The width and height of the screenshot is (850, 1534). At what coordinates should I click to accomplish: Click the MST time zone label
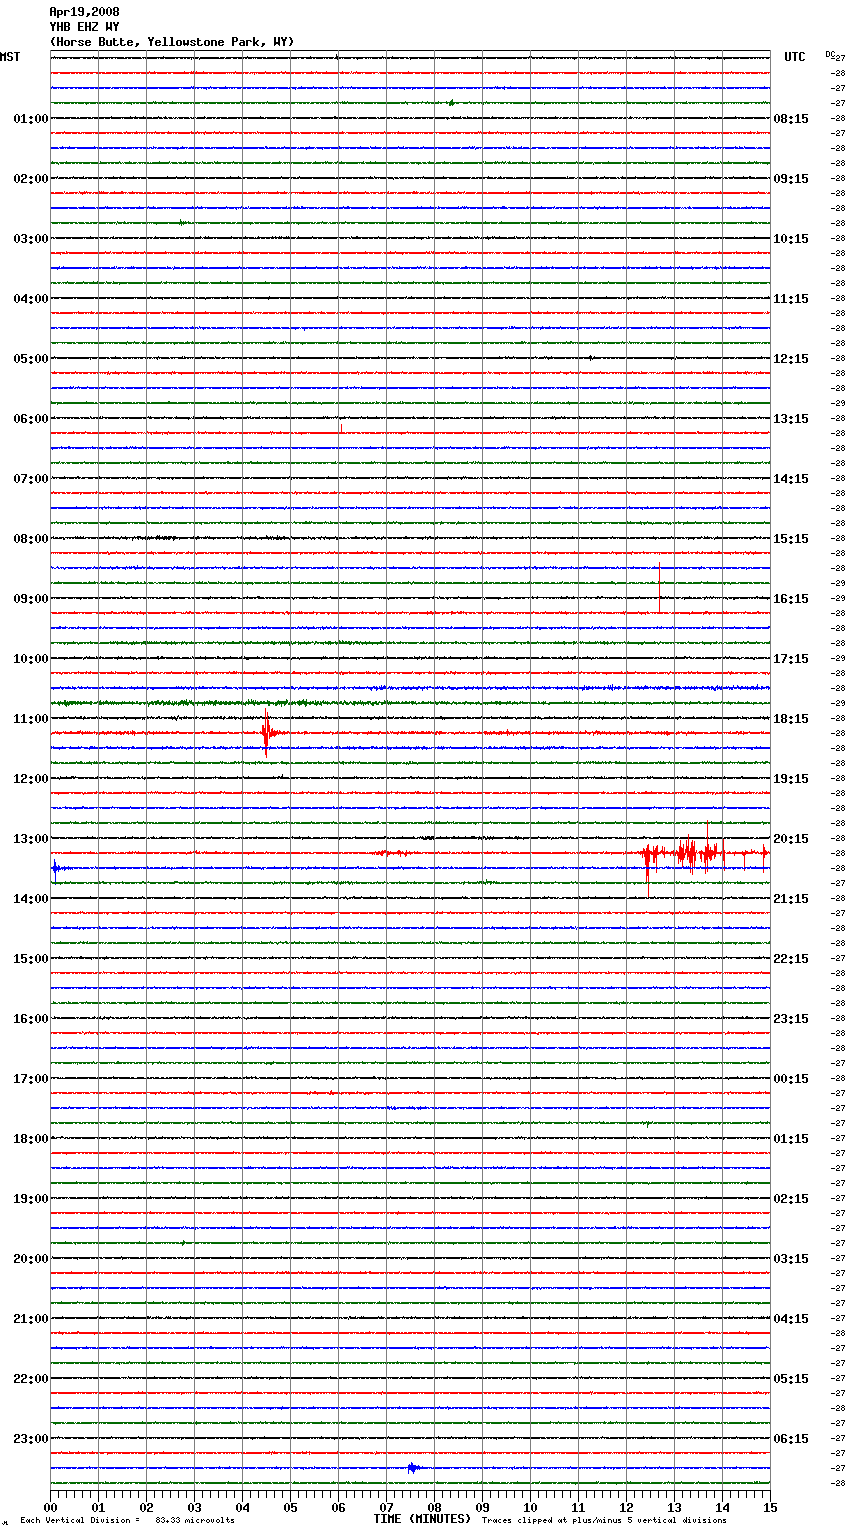pos(10,57)
